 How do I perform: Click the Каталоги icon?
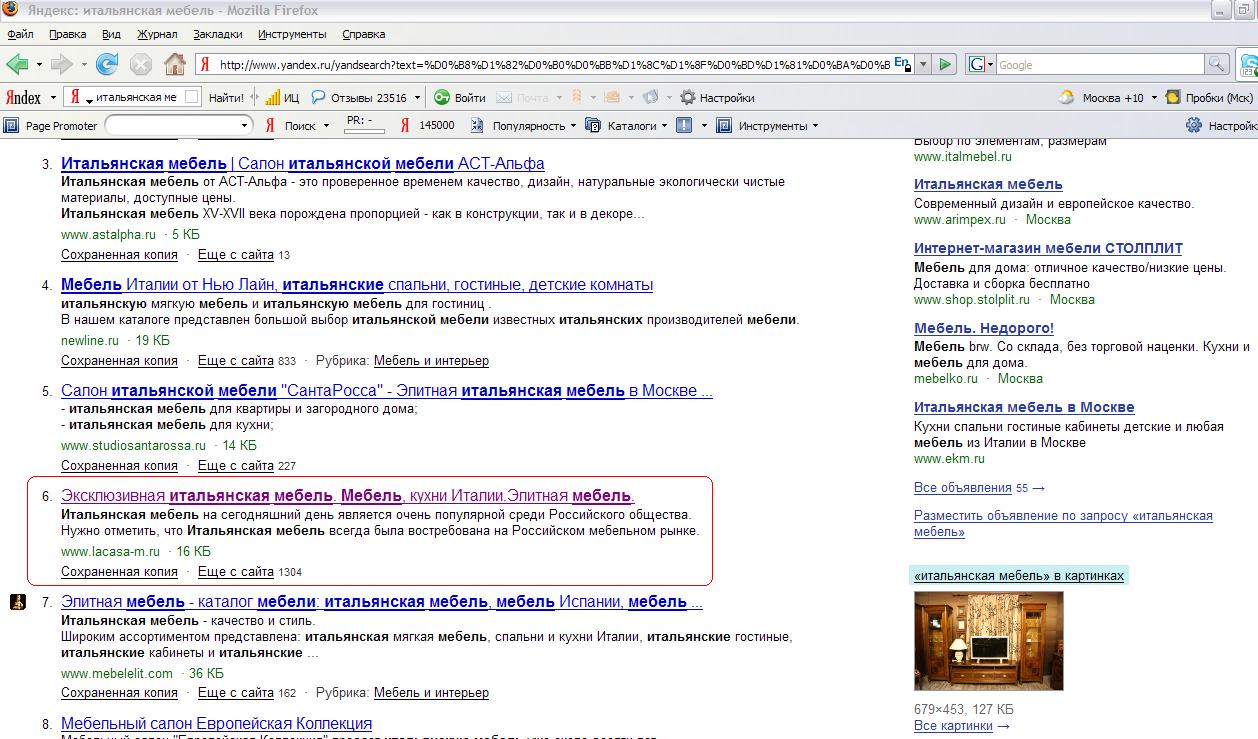click(x=591, y=125)
